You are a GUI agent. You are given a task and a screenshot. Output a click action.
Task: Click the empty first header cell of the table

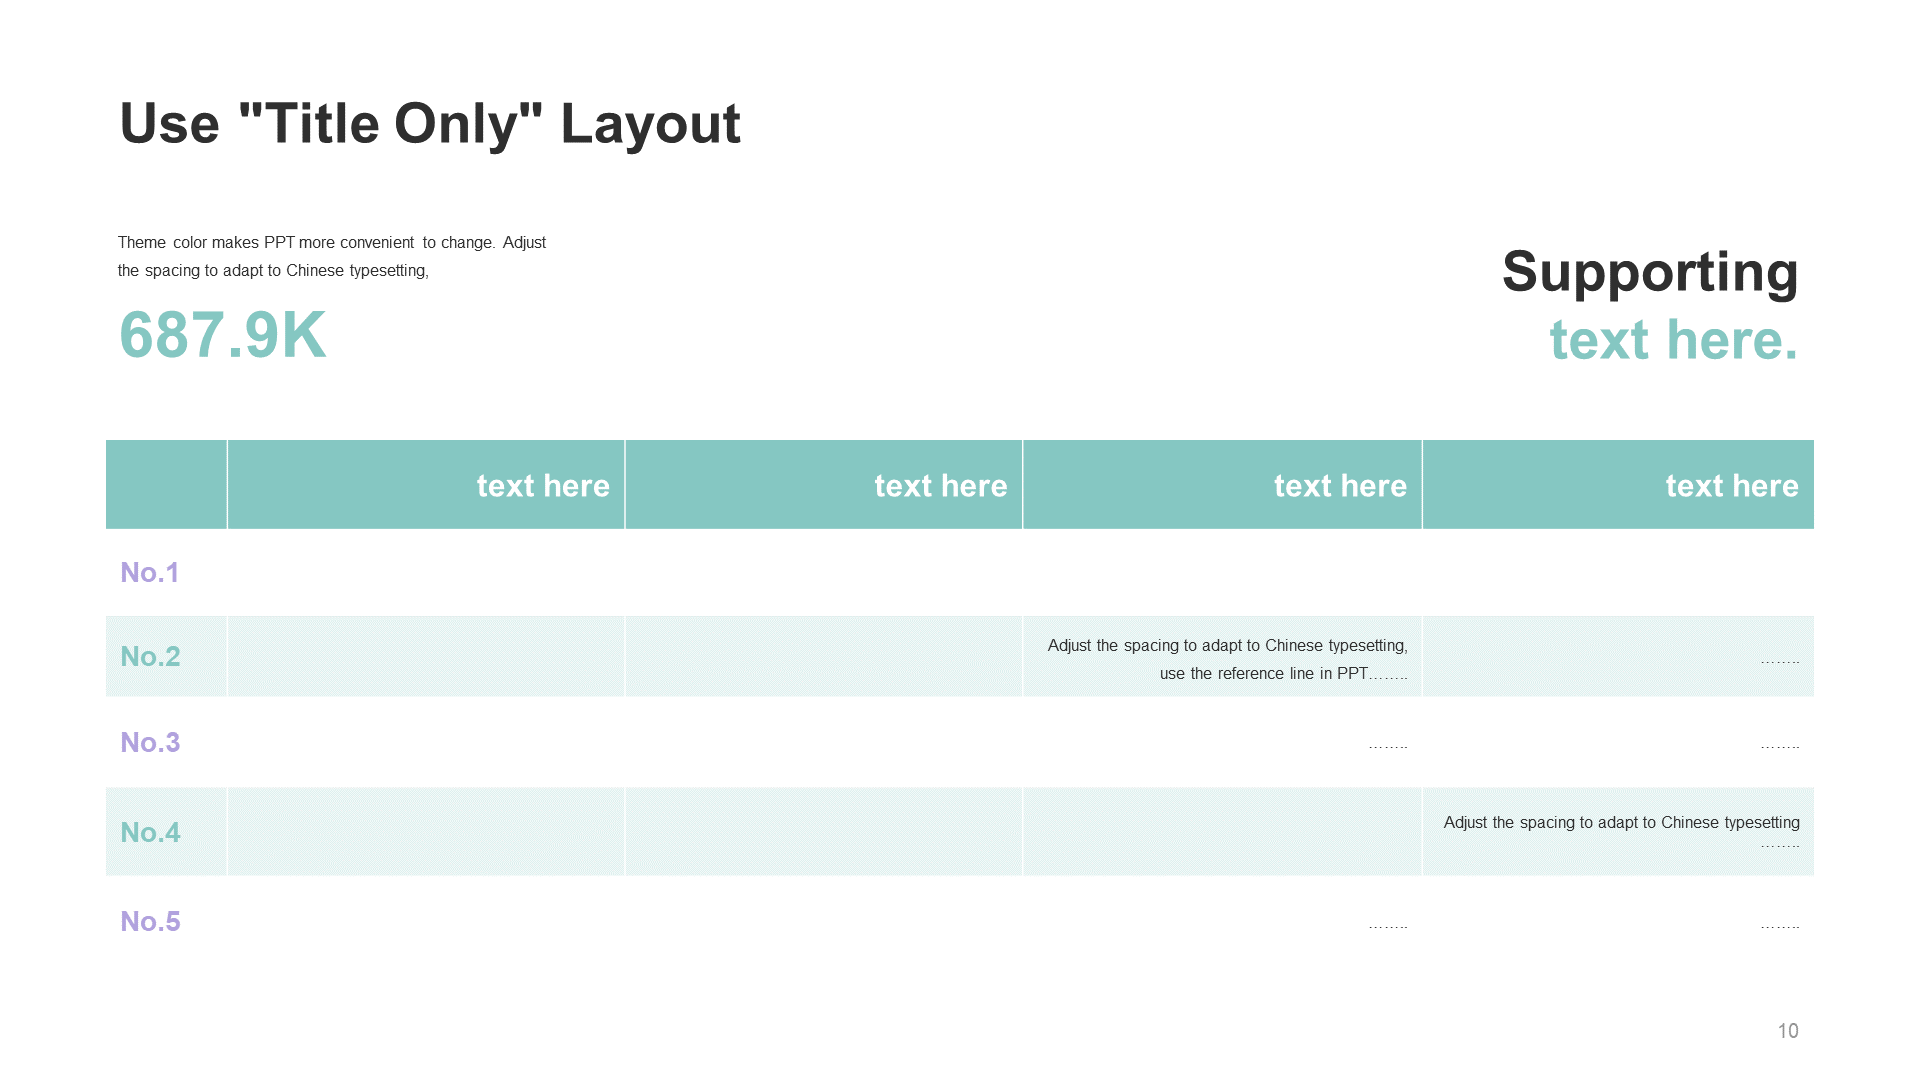click(166, 484)
